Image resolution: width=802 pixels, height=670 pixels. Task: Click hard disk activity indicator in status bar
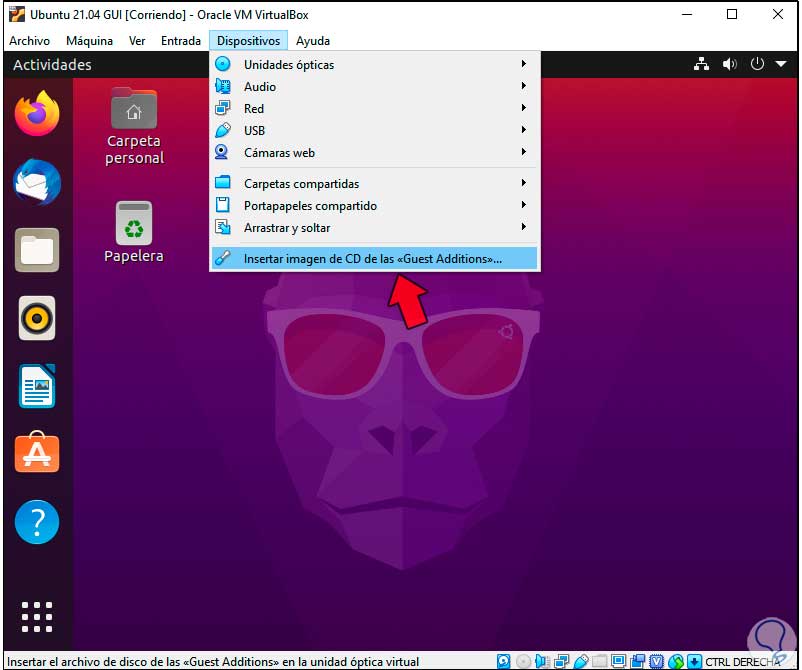tap(504, 661)
